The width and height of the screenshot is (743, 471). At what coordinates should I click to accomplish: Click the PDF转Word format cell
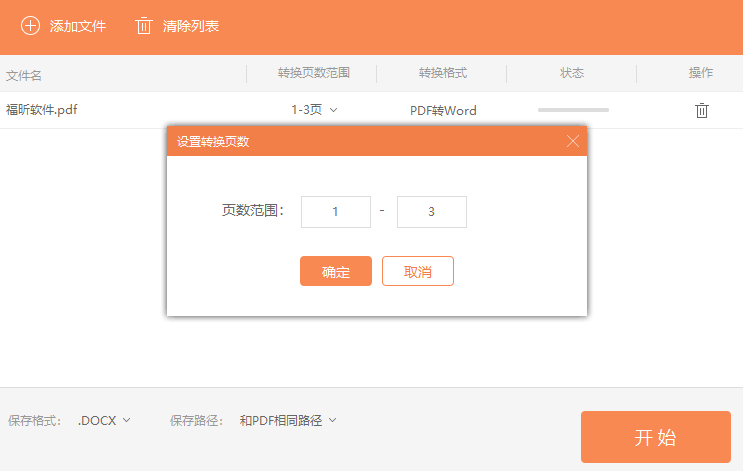point(443,110)
